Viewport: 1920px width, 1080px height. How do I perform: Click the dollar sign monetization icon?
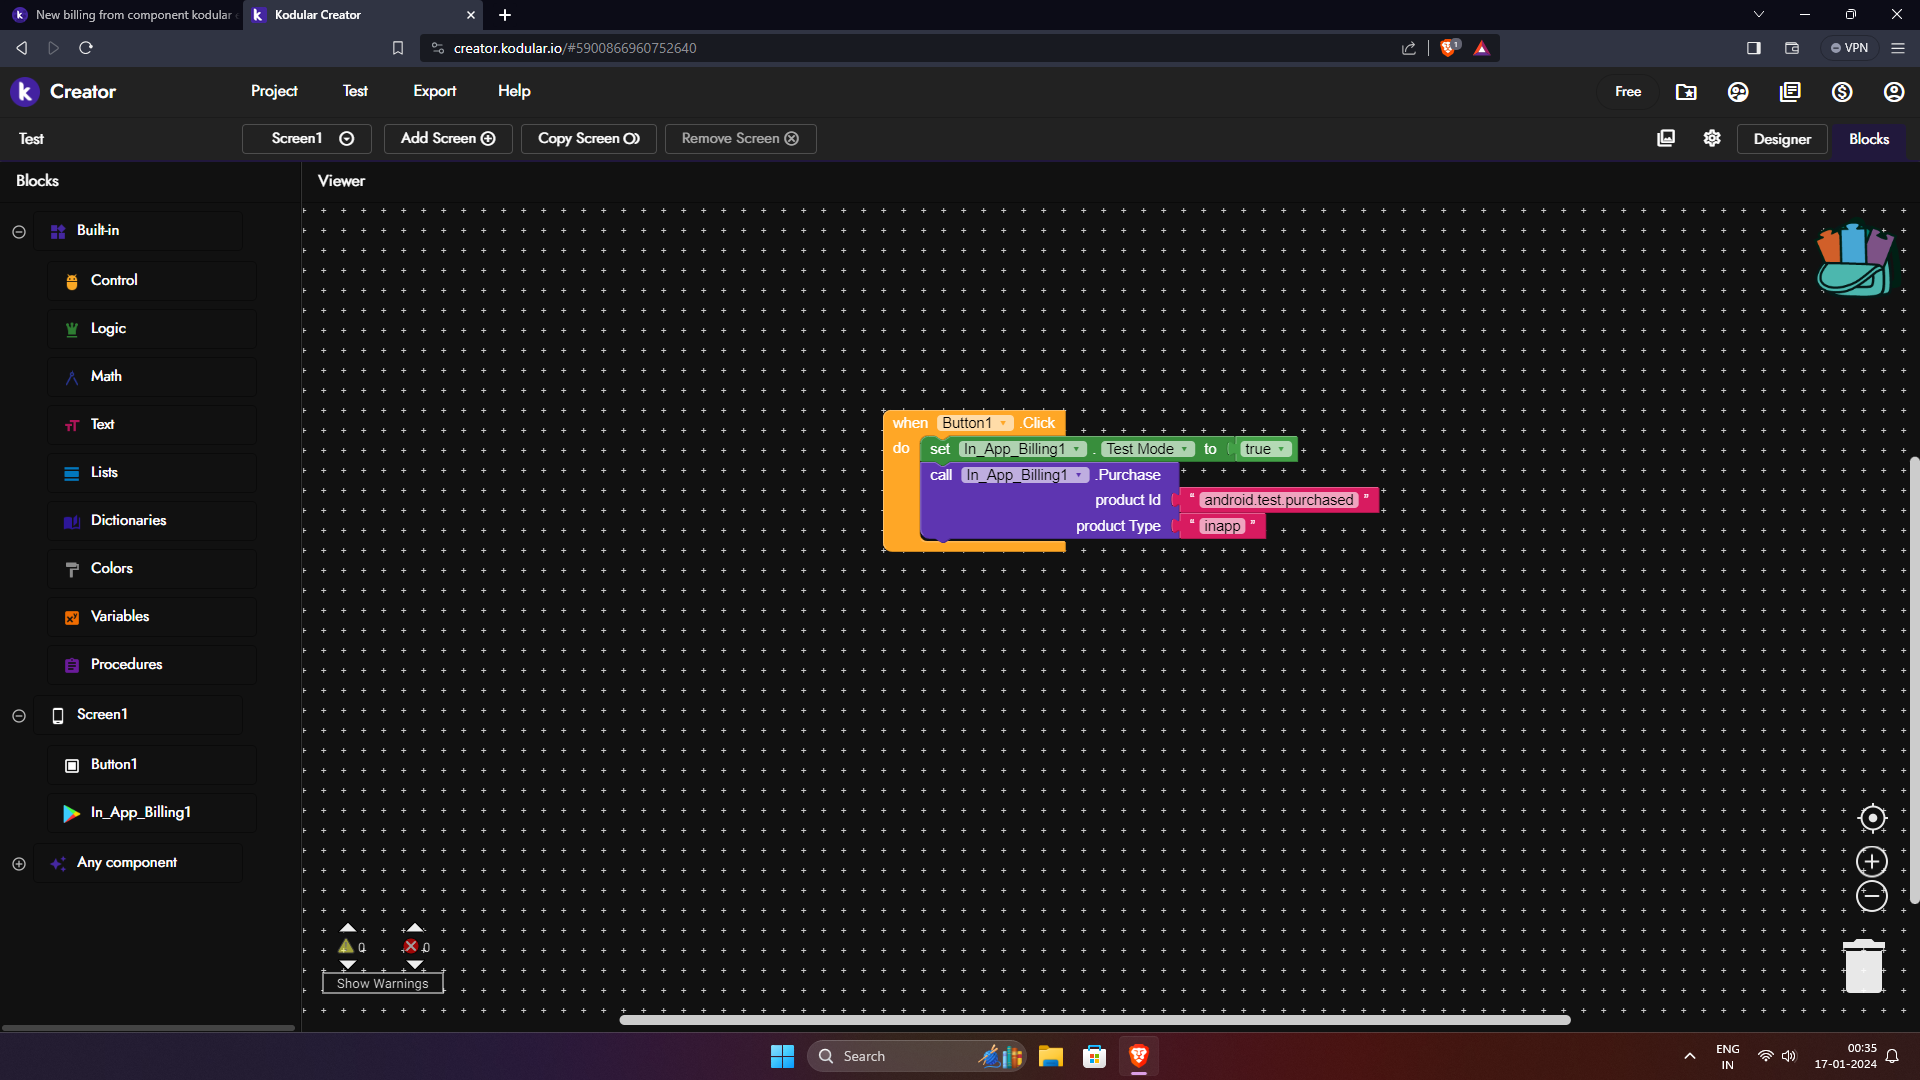click(1842, 92)
